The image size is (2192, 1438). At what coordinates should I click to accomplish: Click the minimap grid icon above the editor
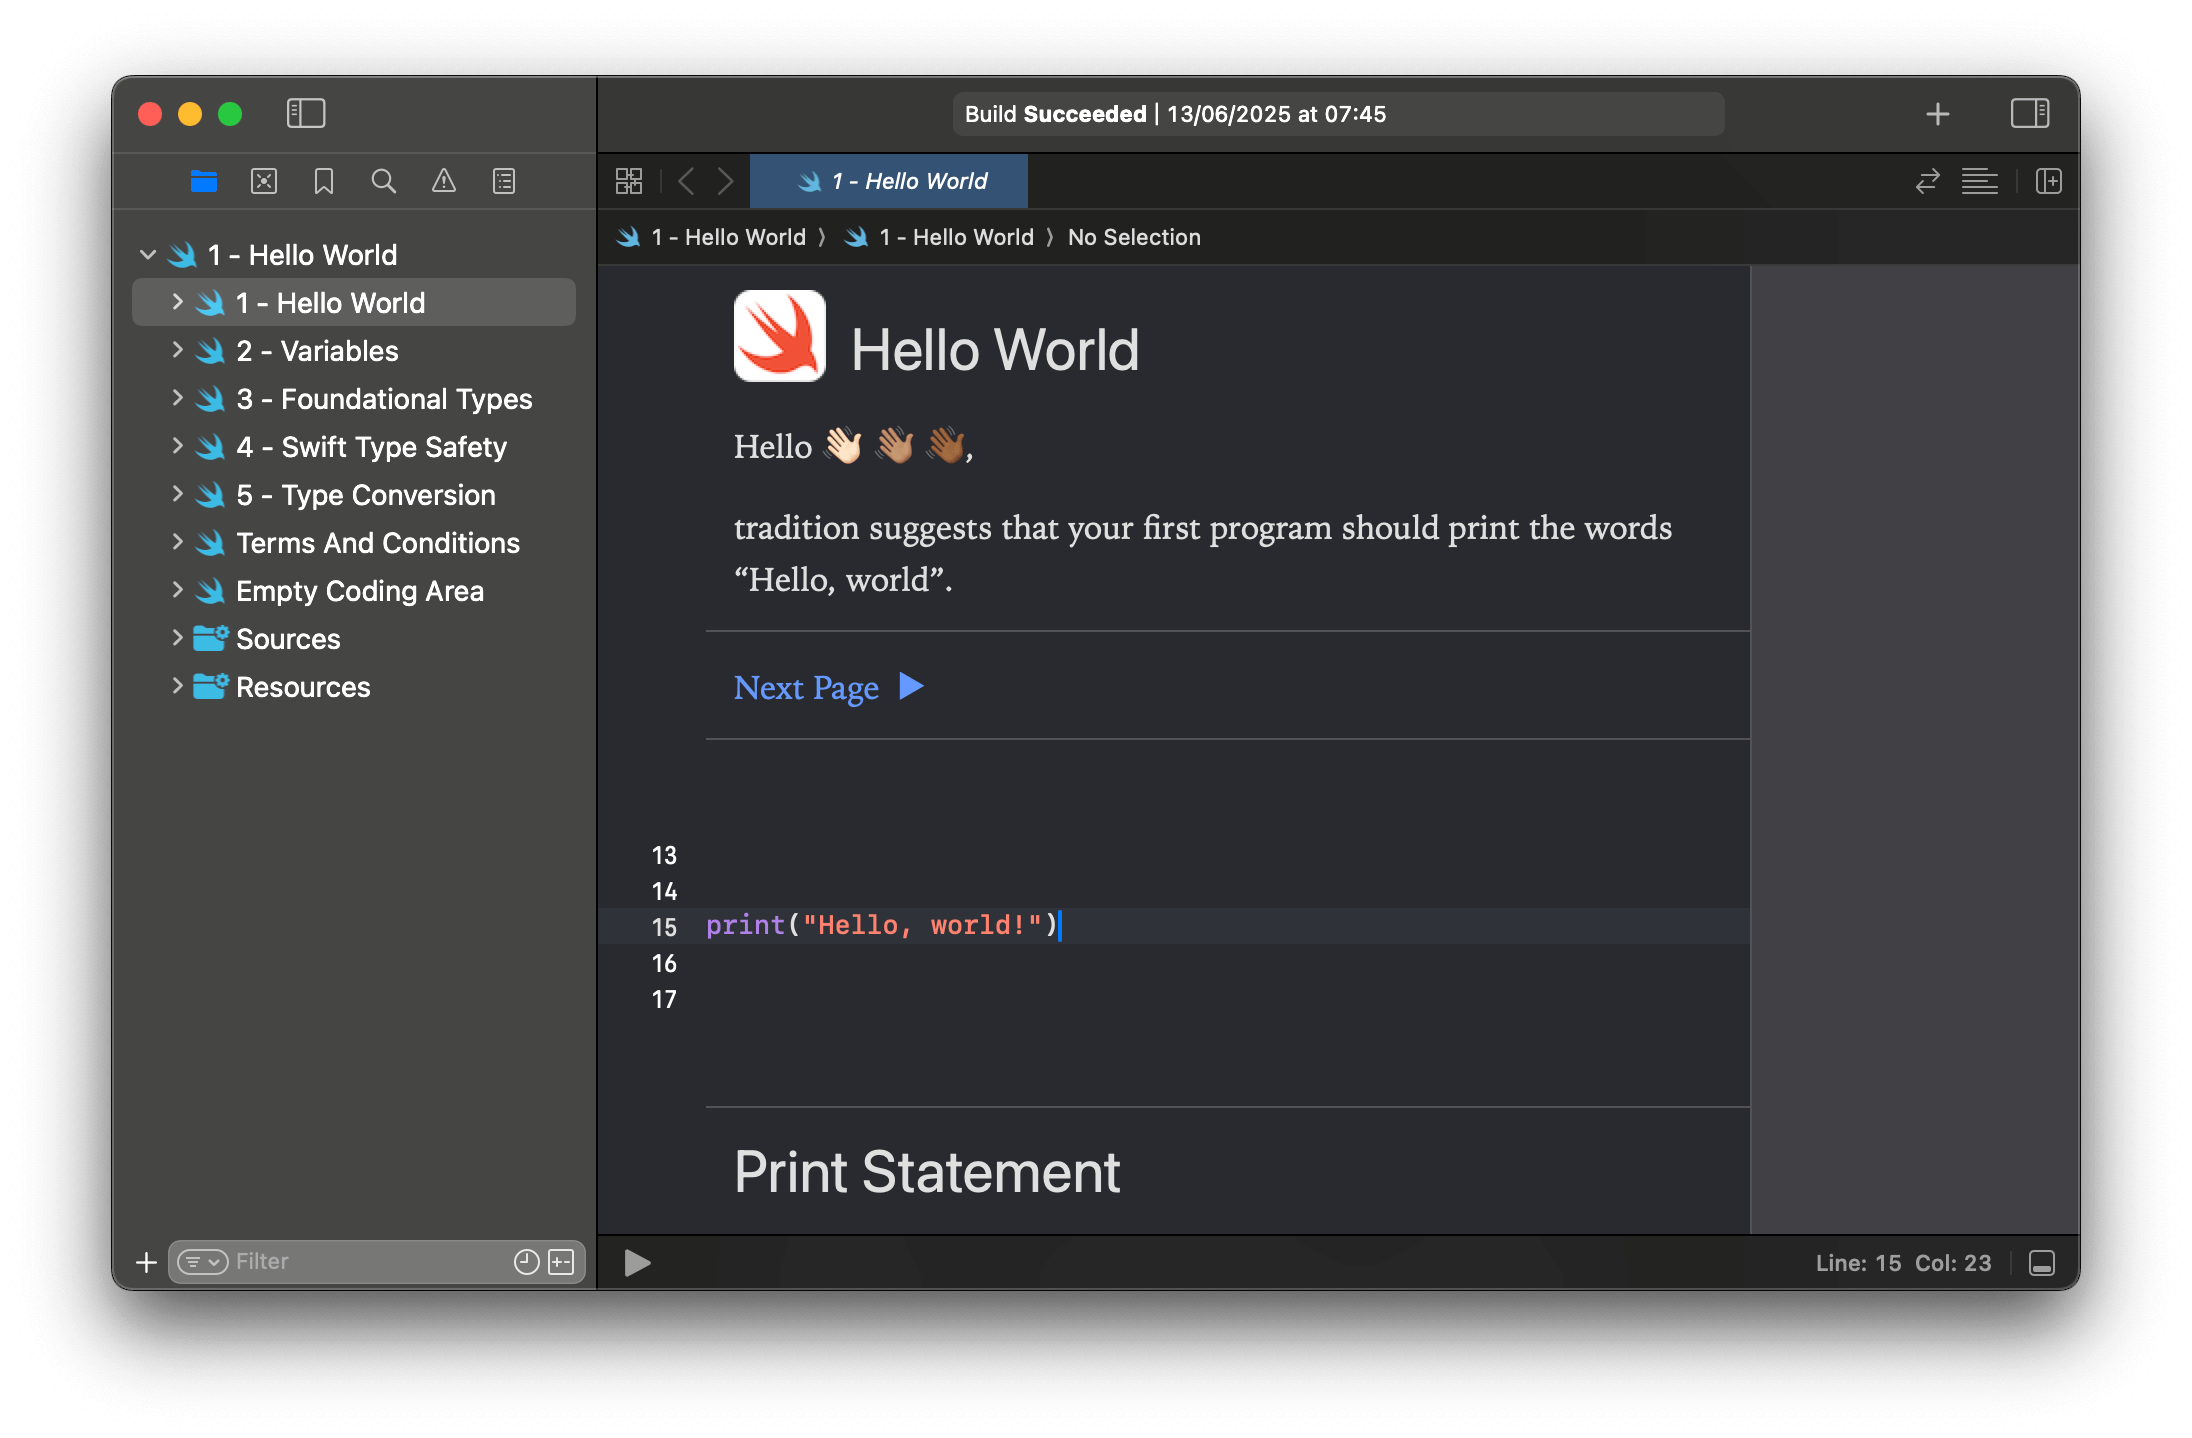click(629, 181)
